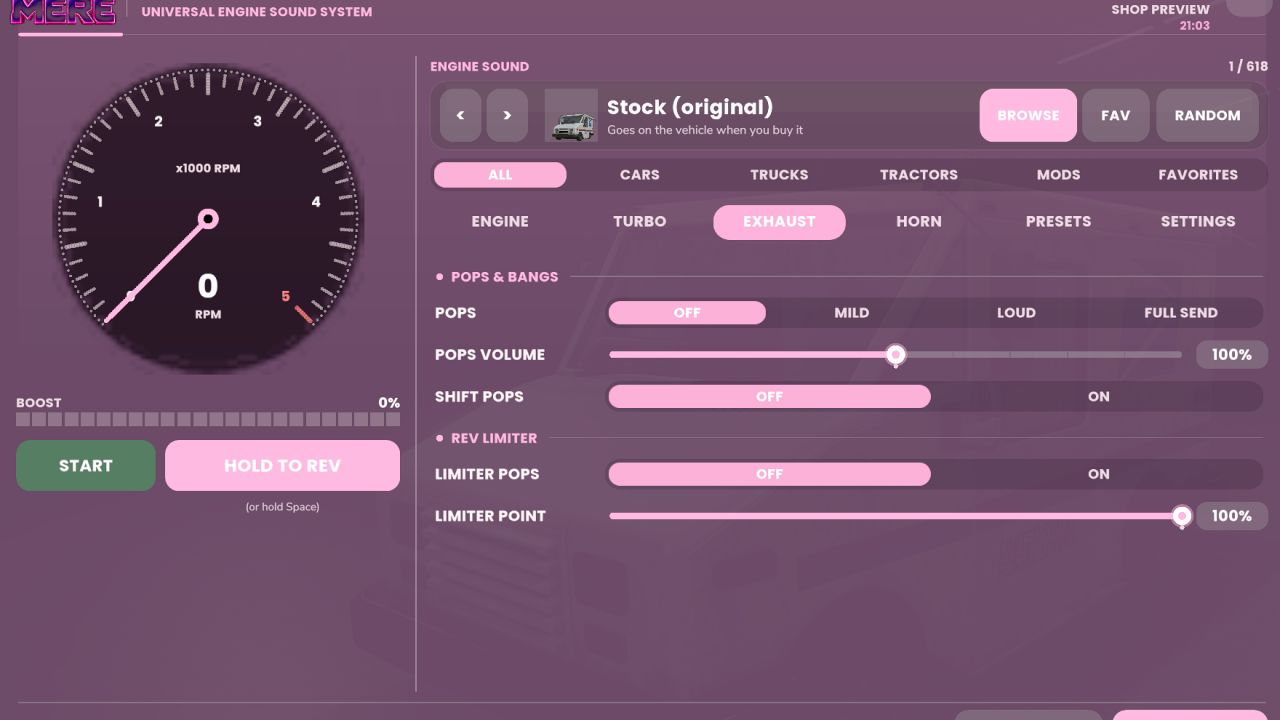Set Pops to LOUD
The width and height of the screenshot is (1280, 720).
(x=1016, y=313)
